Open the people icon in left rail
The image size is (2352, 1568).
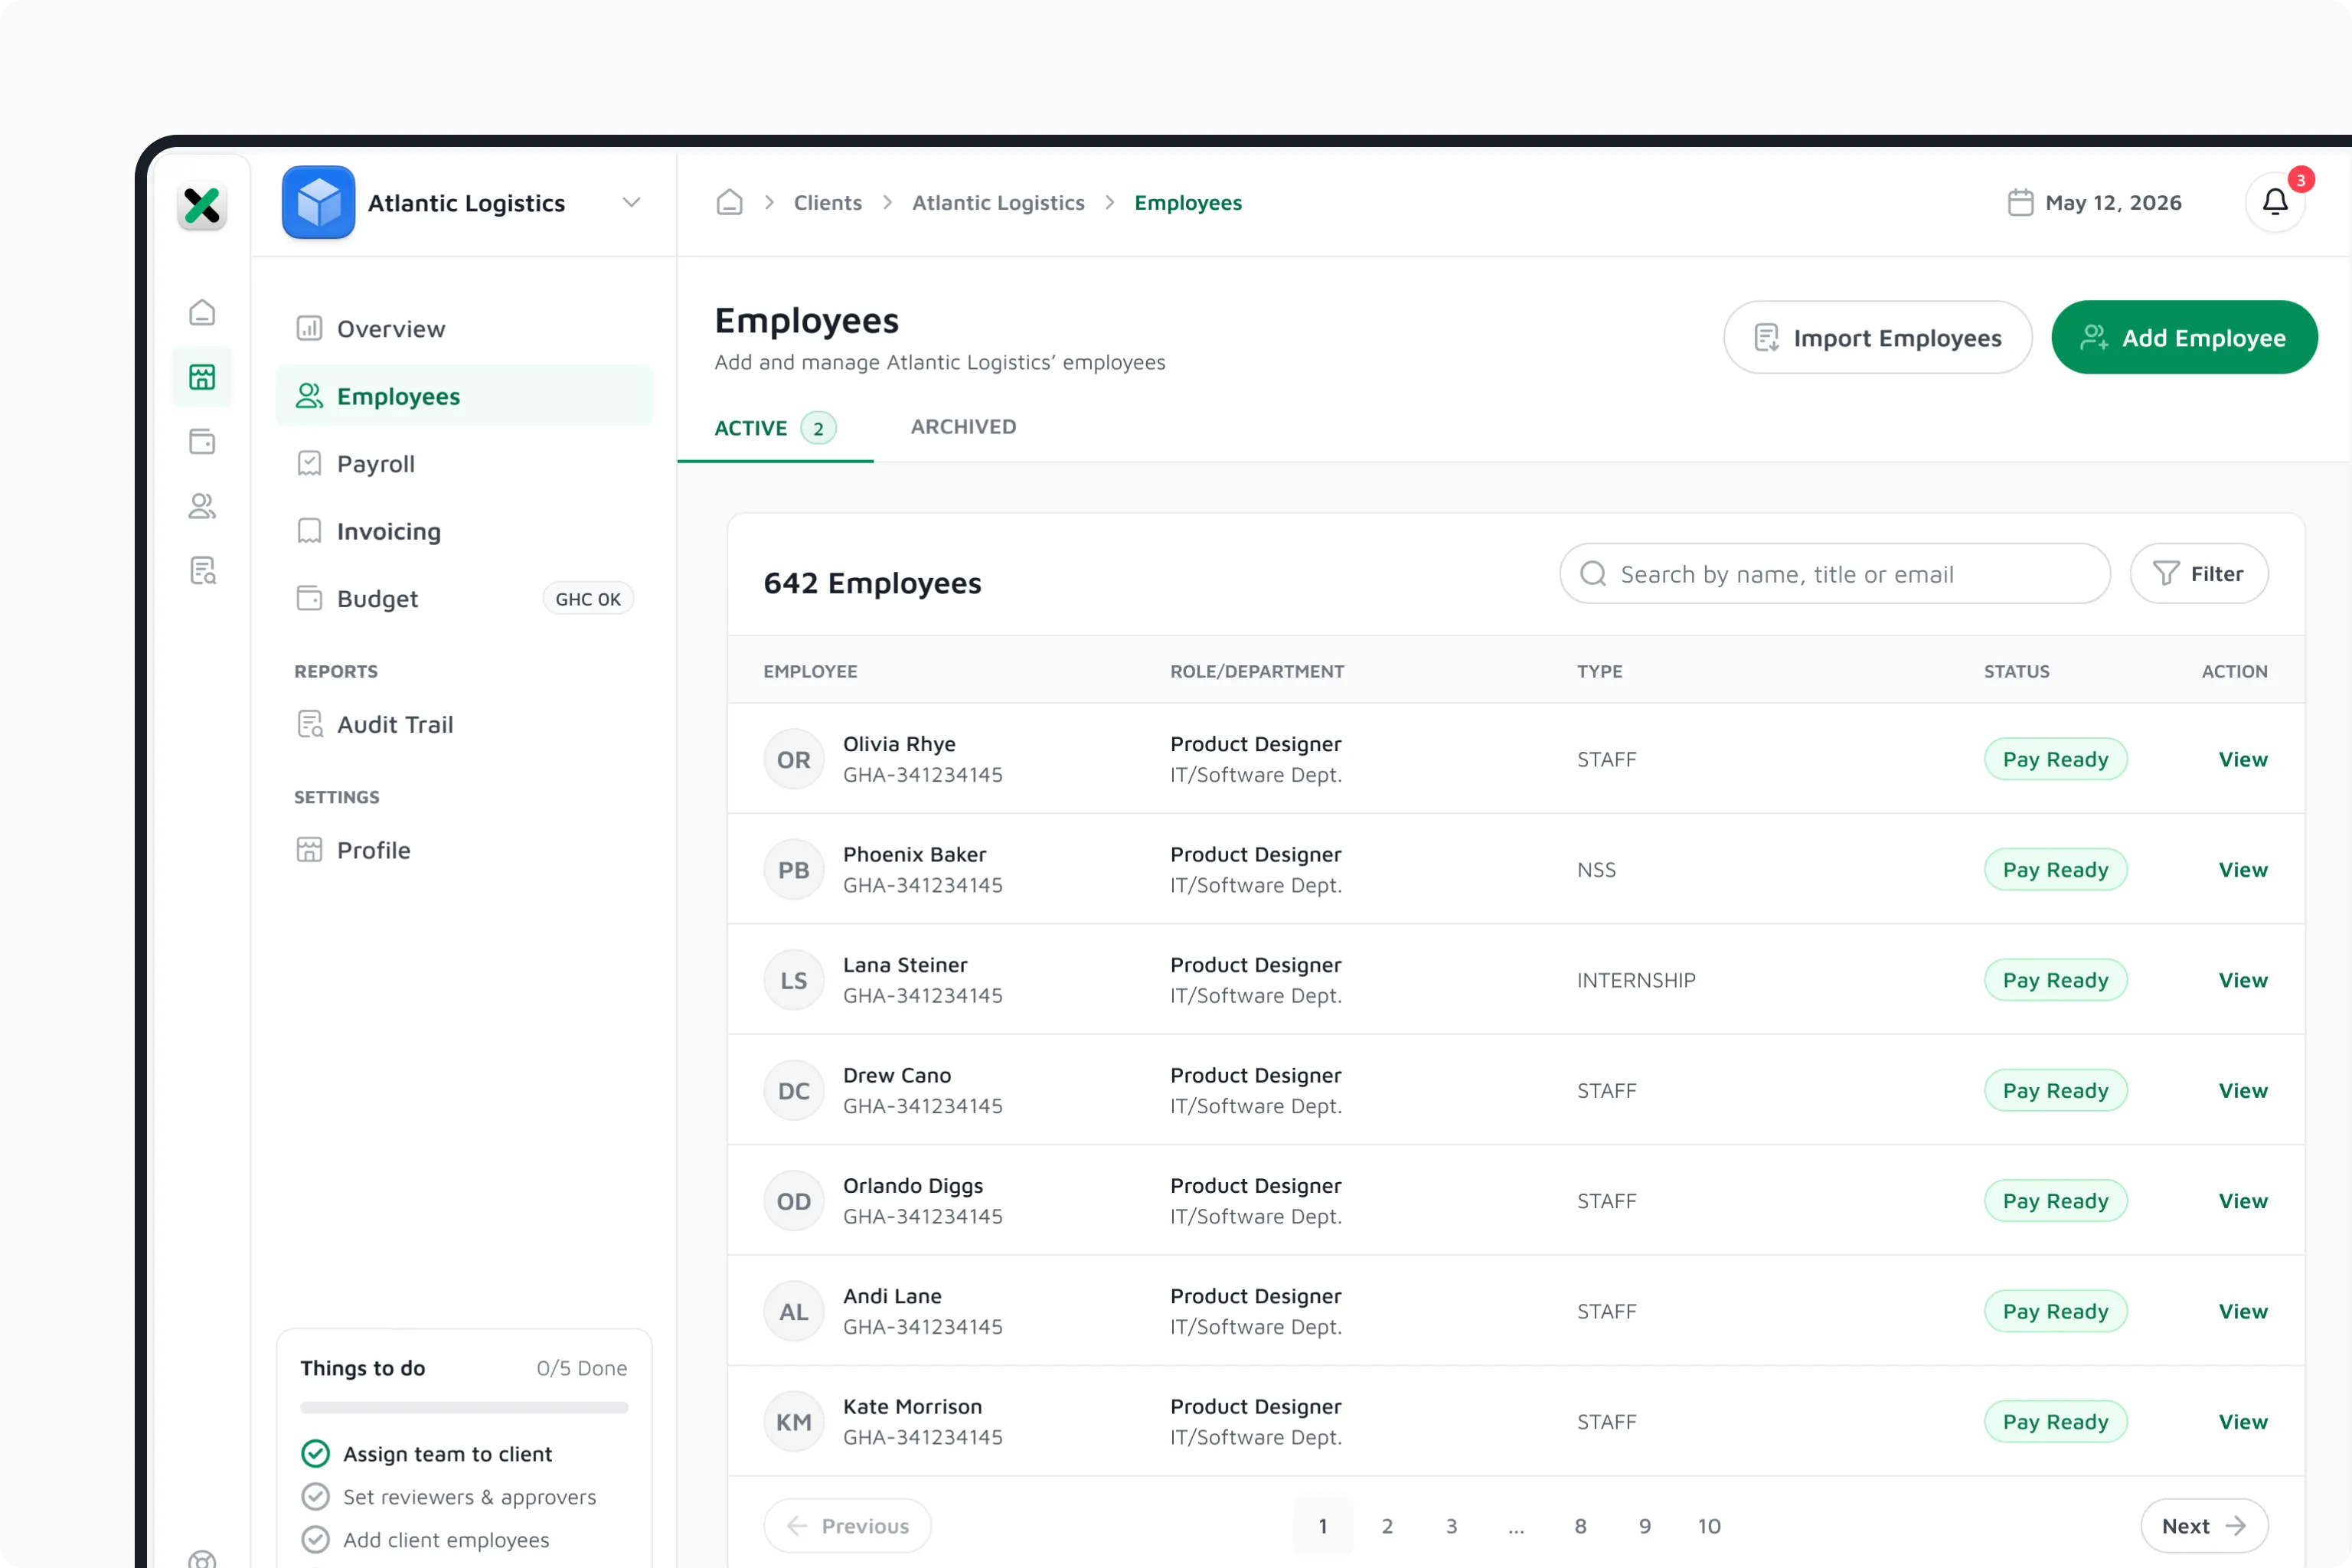pyautogui.click(x=202, y=506)
